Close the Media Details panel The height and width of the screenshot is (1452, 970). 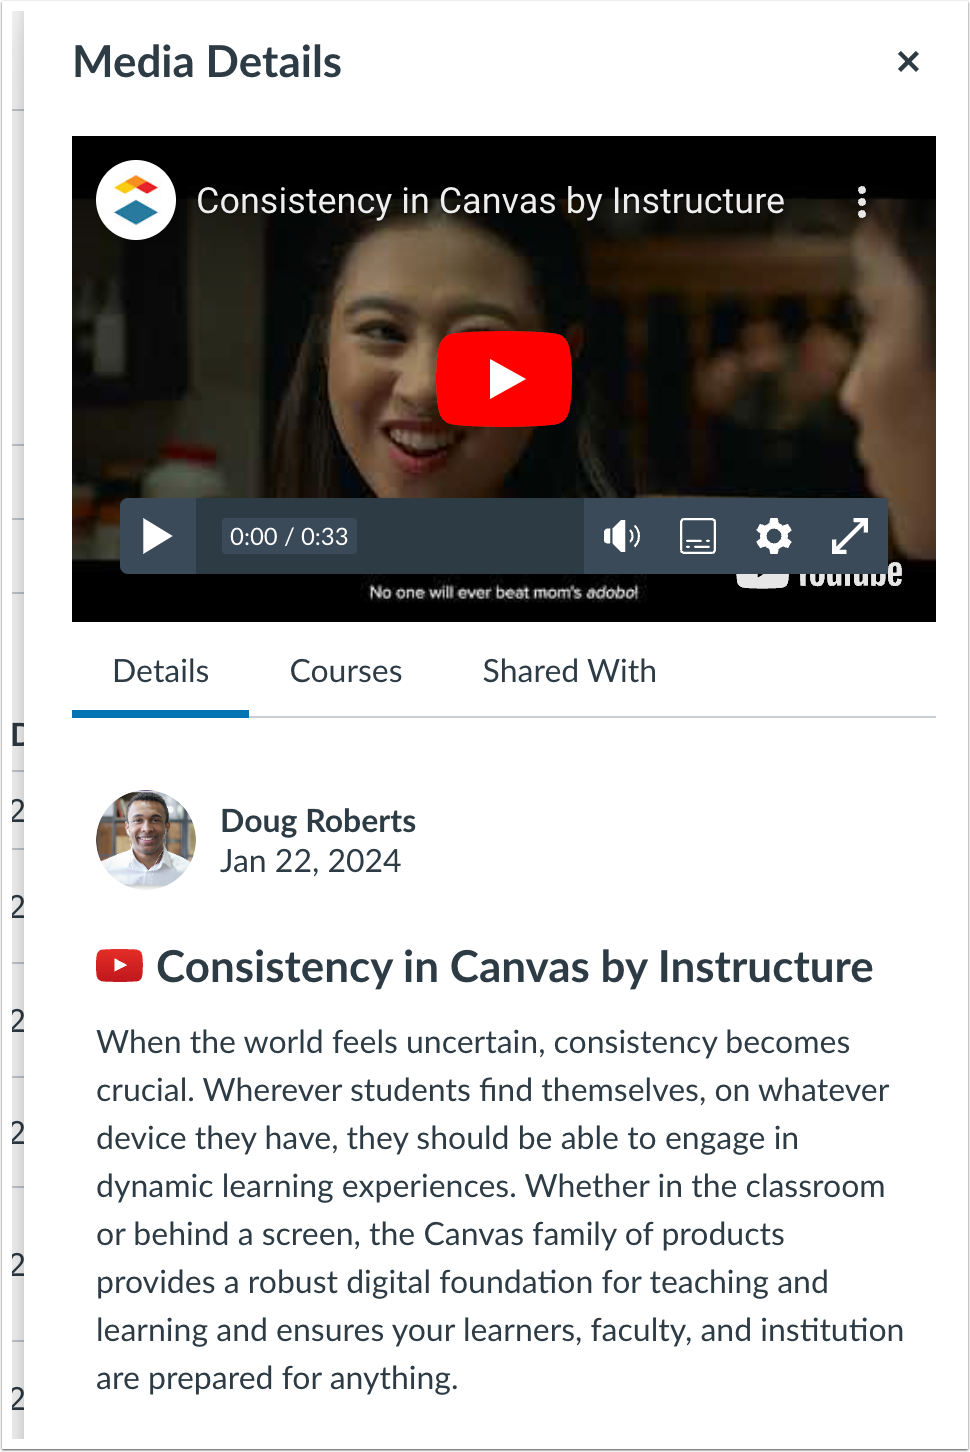pyautogui.click(x=908, y=62)
